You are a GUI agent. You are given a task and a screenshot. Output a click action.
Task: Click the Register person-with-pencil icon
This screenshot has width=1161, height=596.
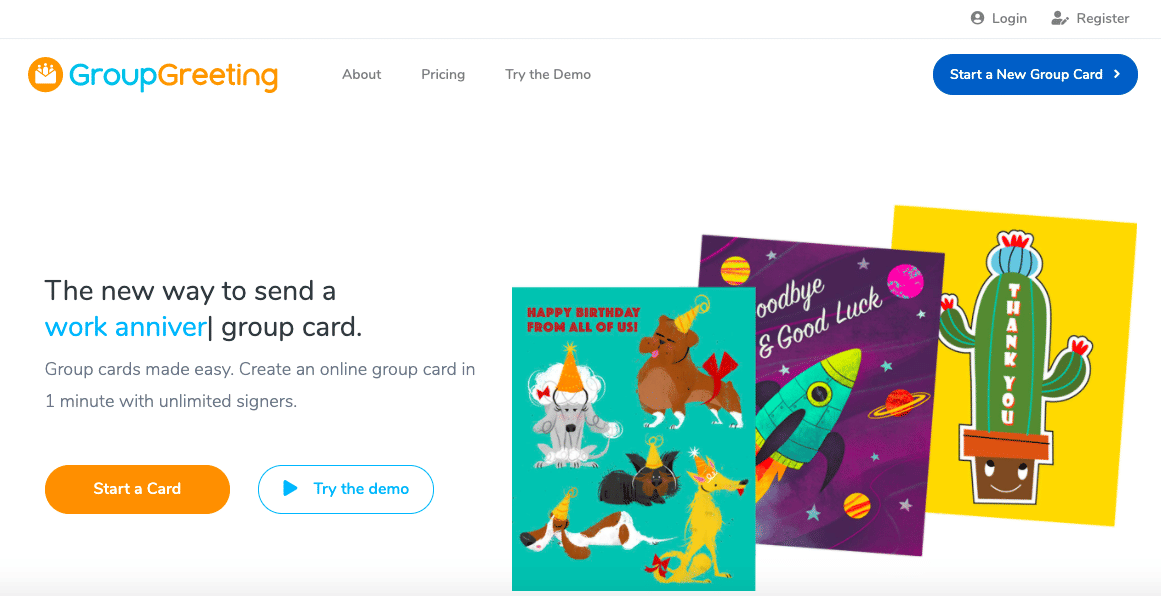[x=1060, y=18]
